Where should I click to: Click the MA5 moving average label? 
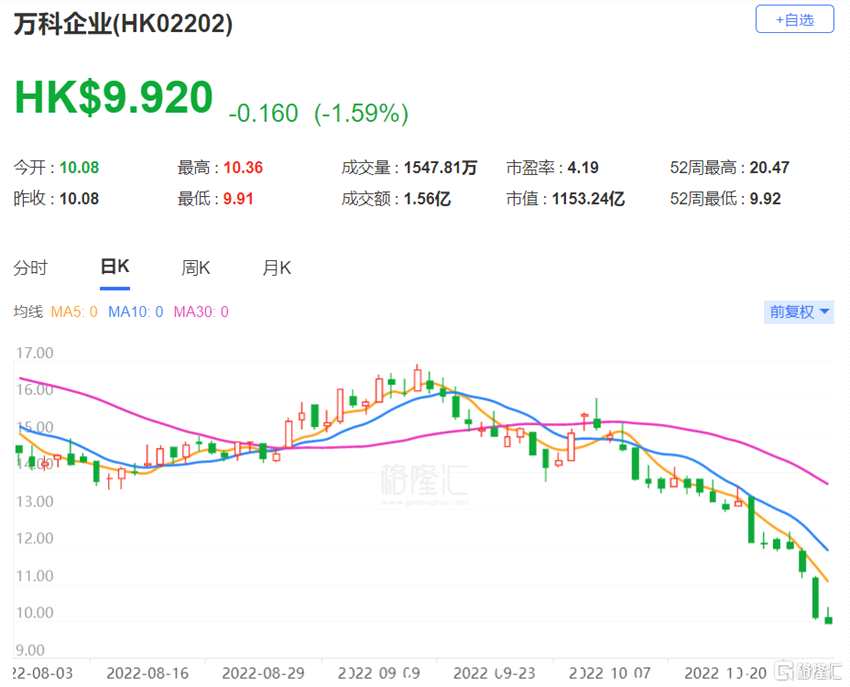[74, 312]
